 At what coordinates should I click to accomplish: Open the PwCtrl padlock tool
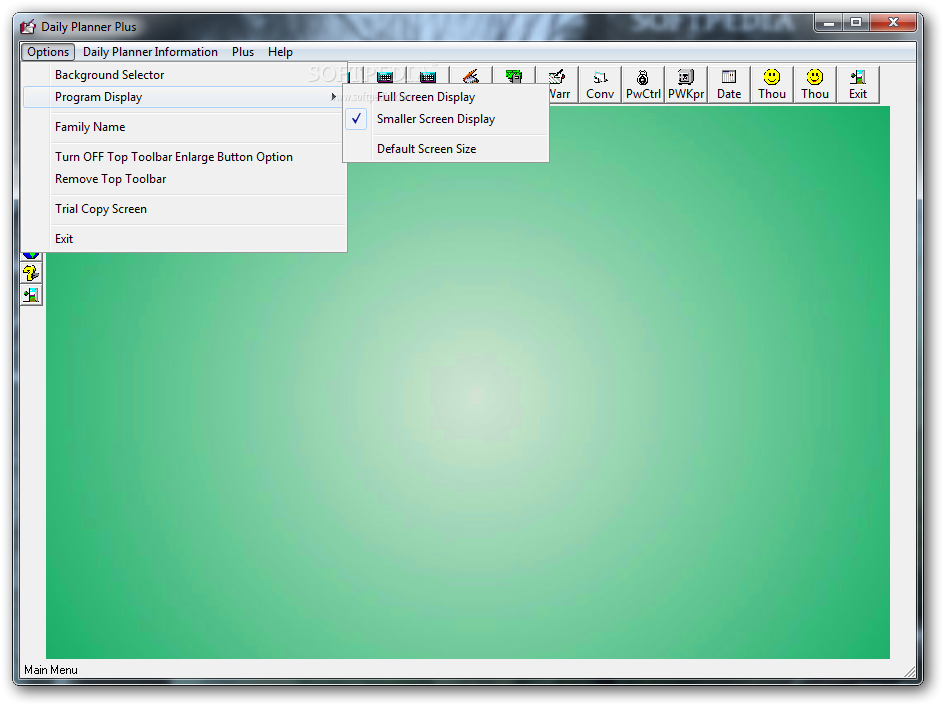pos(643,85)
